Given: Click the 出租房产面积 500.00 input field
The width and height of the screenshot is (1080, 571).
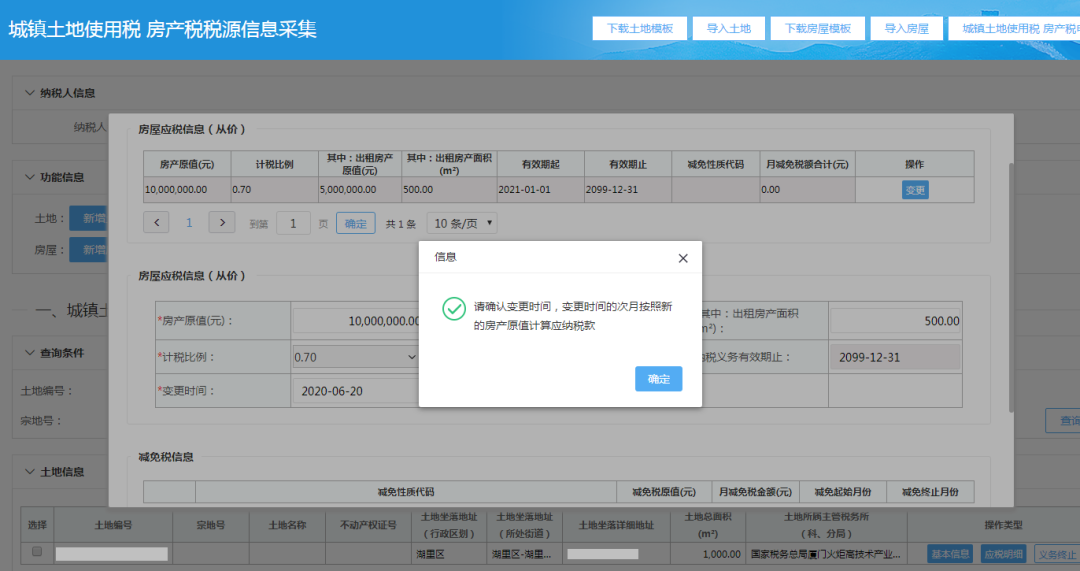Looking at the screenshot, I should click(895, 321).
